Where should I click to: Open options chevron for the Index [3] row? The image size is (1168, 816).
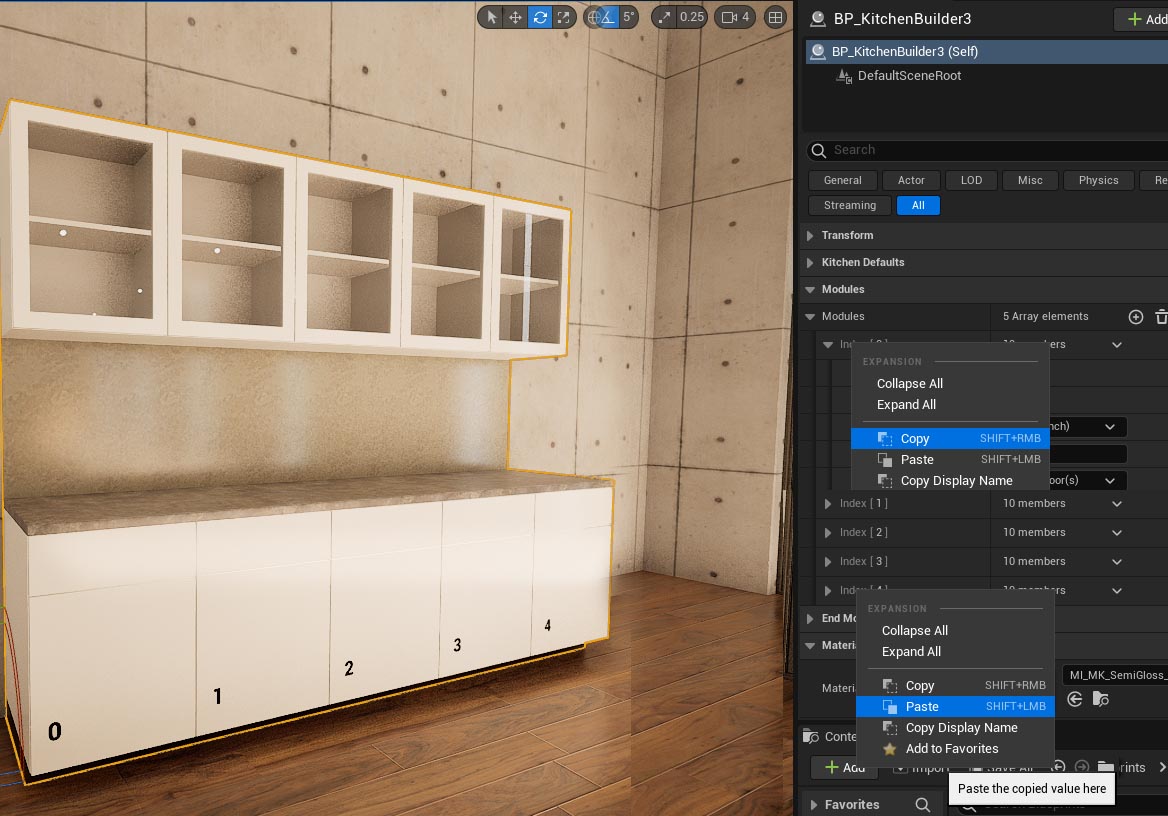(x=1117, y=562)
